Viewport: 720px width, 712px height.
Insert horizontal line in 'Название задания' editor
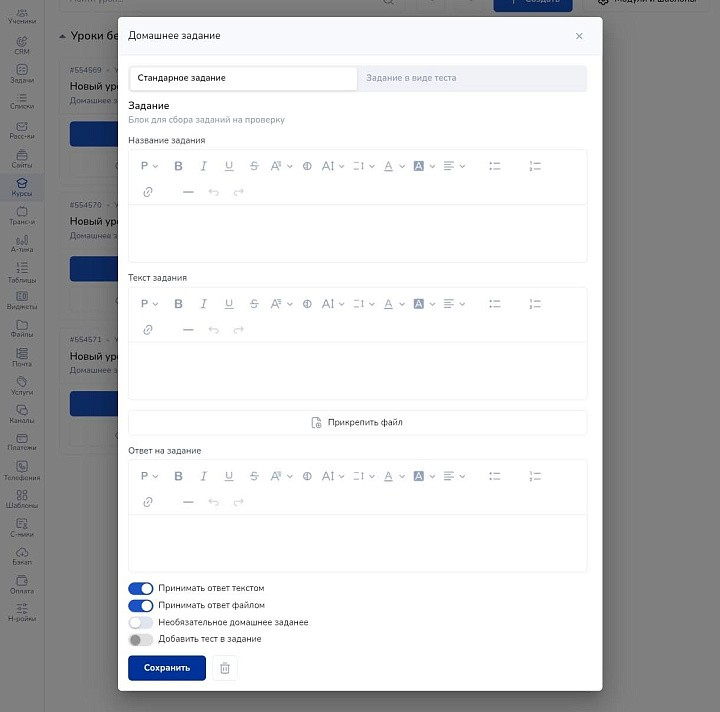point(188,192)
